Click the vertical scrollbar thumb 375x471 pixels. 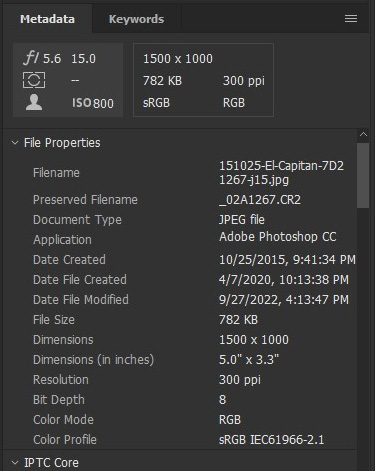click(x=363, y=176)
